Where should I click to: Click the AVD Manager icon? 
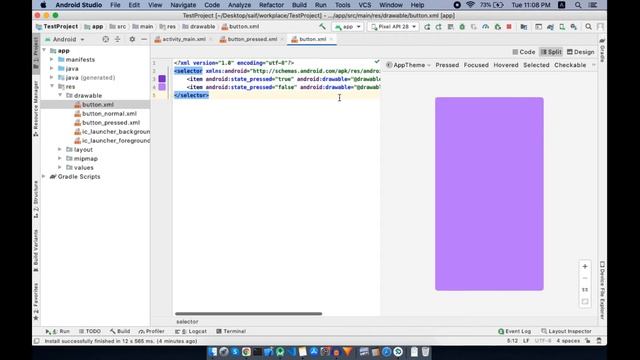(x=562, y=27)
